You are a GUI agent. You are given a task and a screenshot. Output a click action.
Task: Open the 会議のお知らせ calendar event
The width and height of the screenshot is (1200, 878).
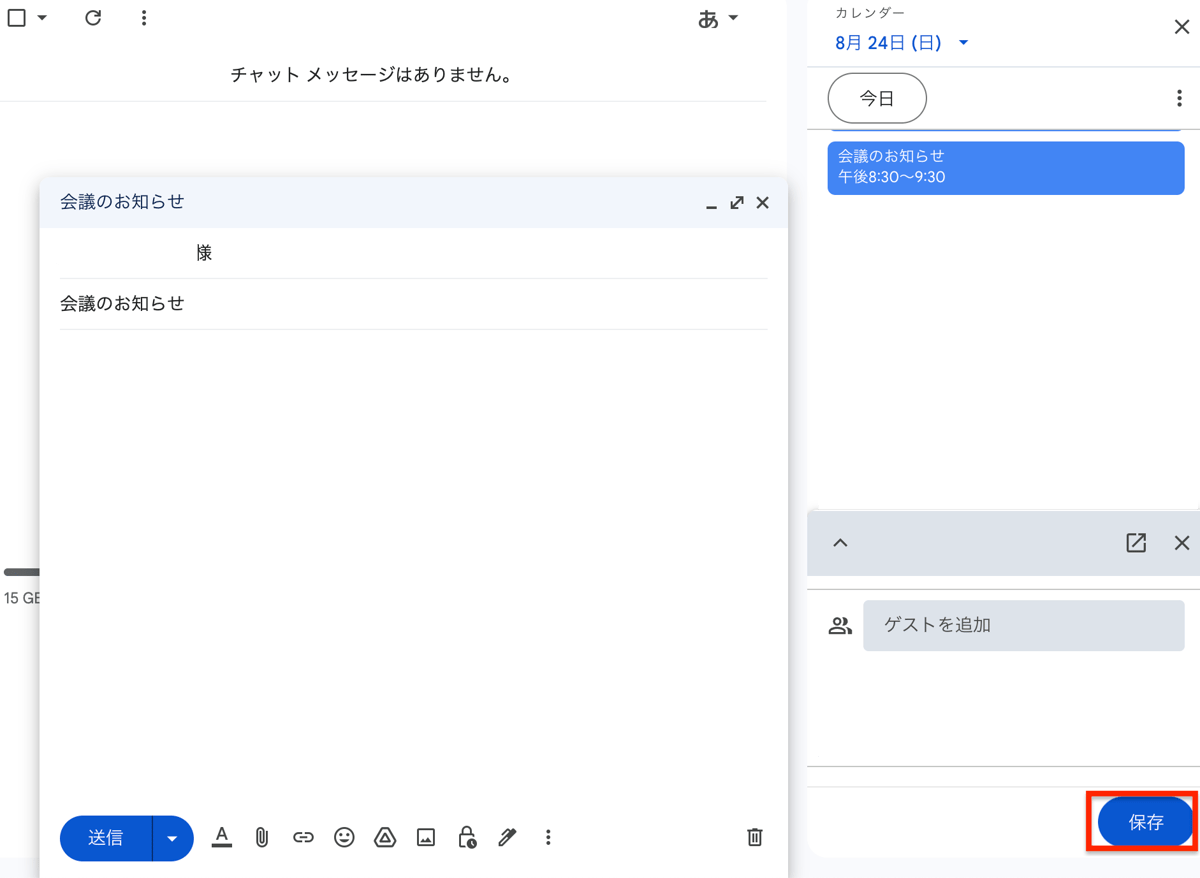(1006, 166)
